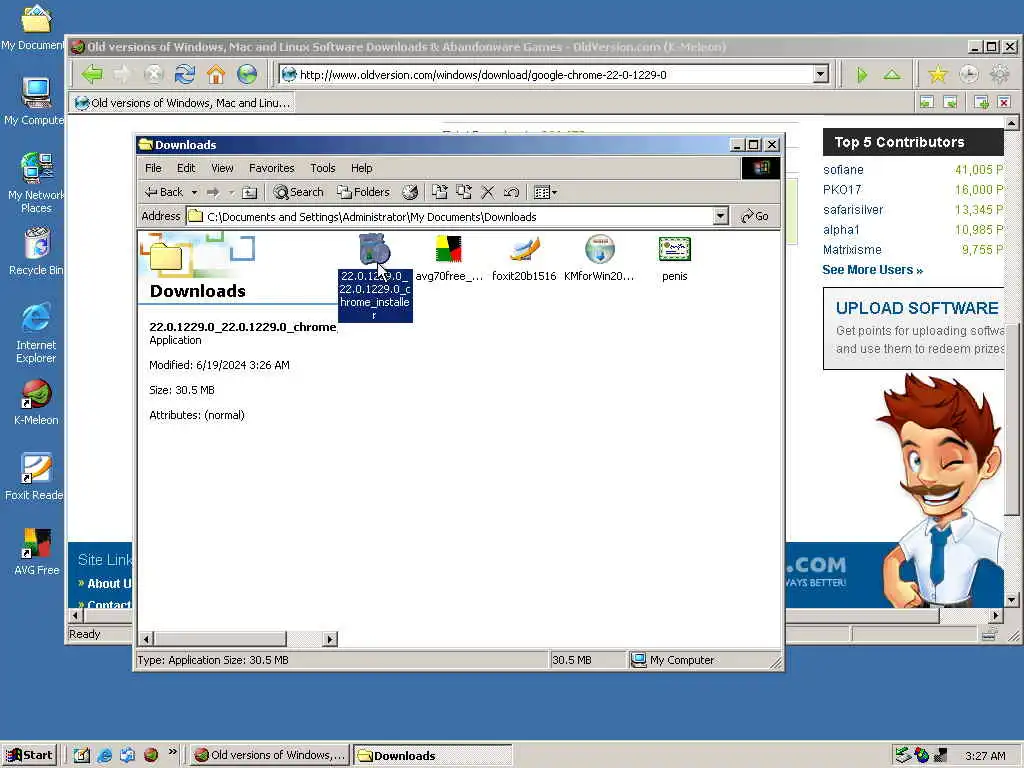1024x768 pixels.
Task: Click Windows Start button
Action: [x=29, y=755]
